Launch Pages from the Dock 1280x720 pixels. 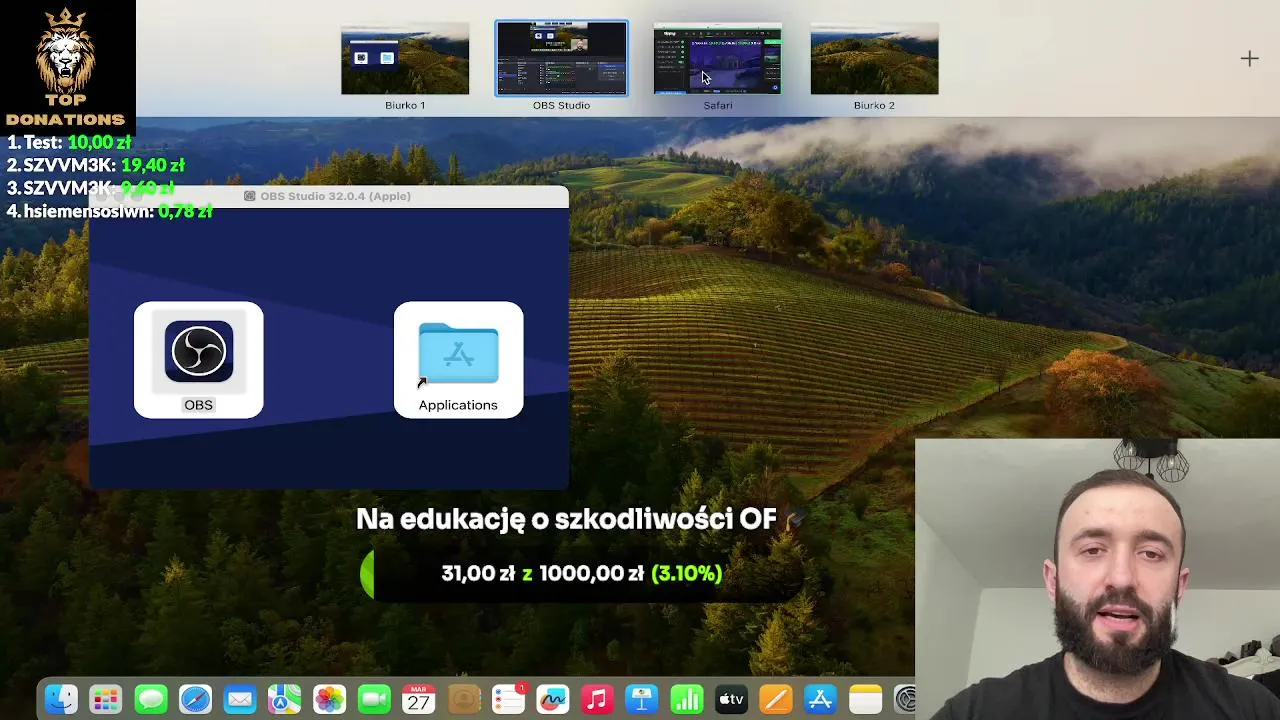tap(776, 699)
